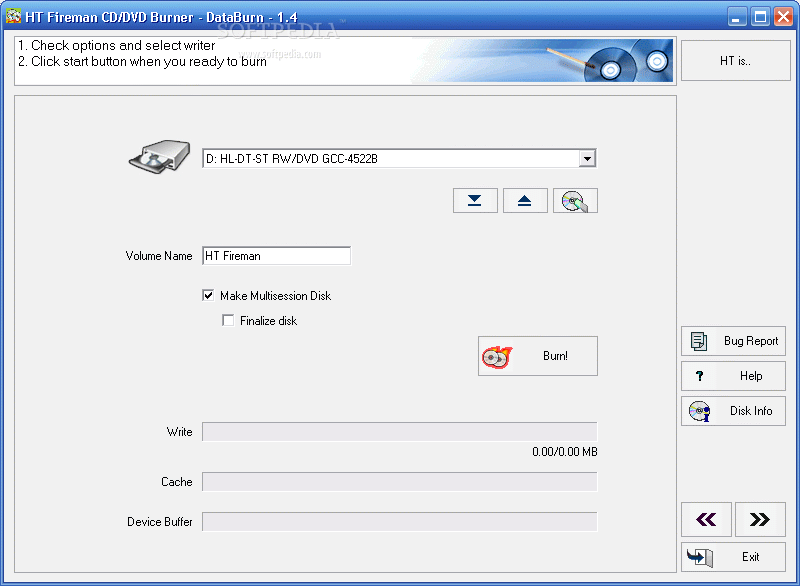Maximize the DataBurn window
The image size is (800, 586).
pyautogui.click(x=760, y=17)
